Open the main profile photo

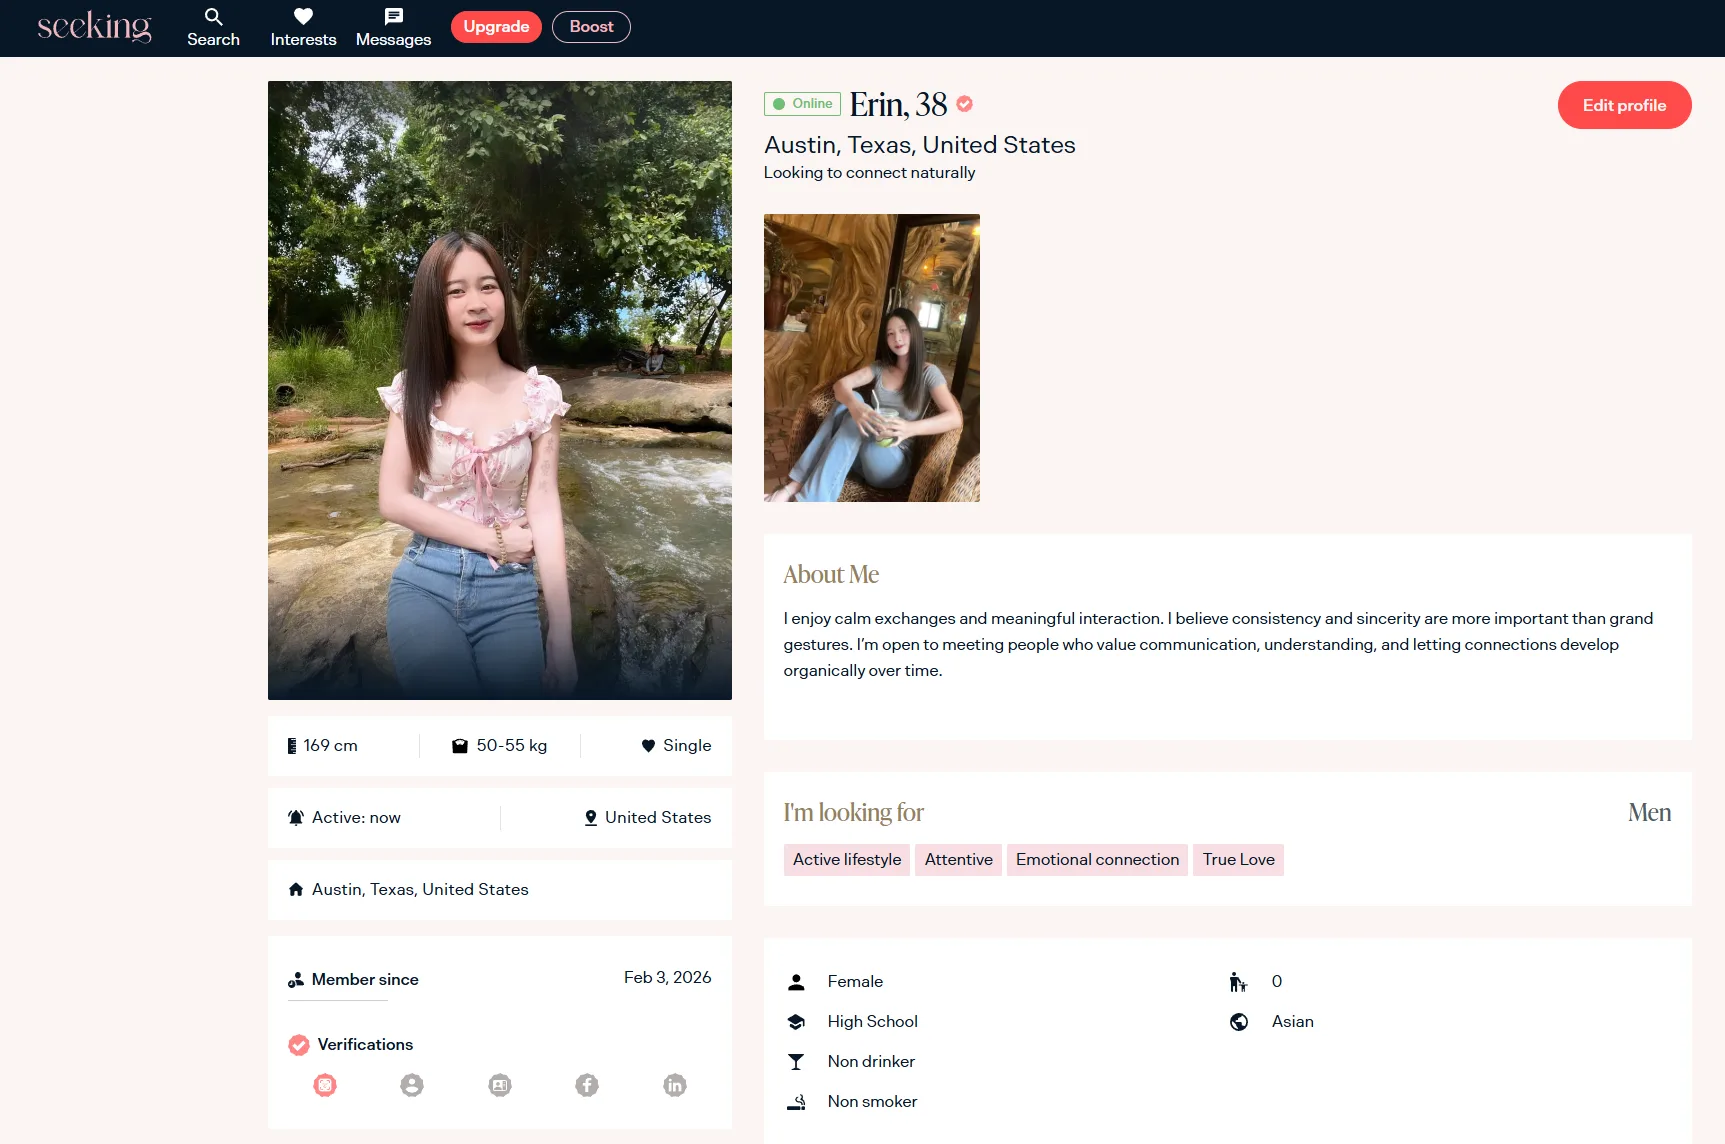point(500,390)
